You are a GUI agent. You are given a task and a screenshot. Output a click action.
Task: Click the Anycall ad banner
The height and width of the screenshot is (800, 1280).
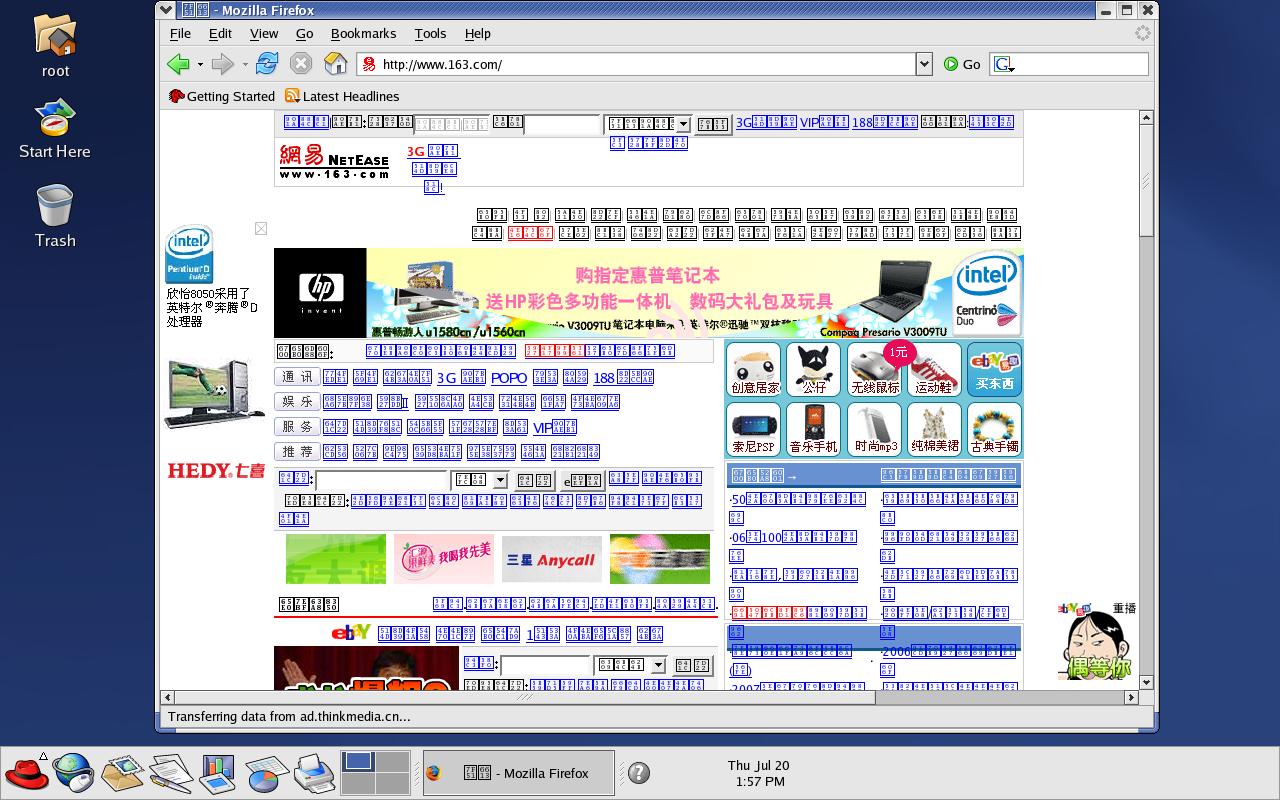point(552,559)
